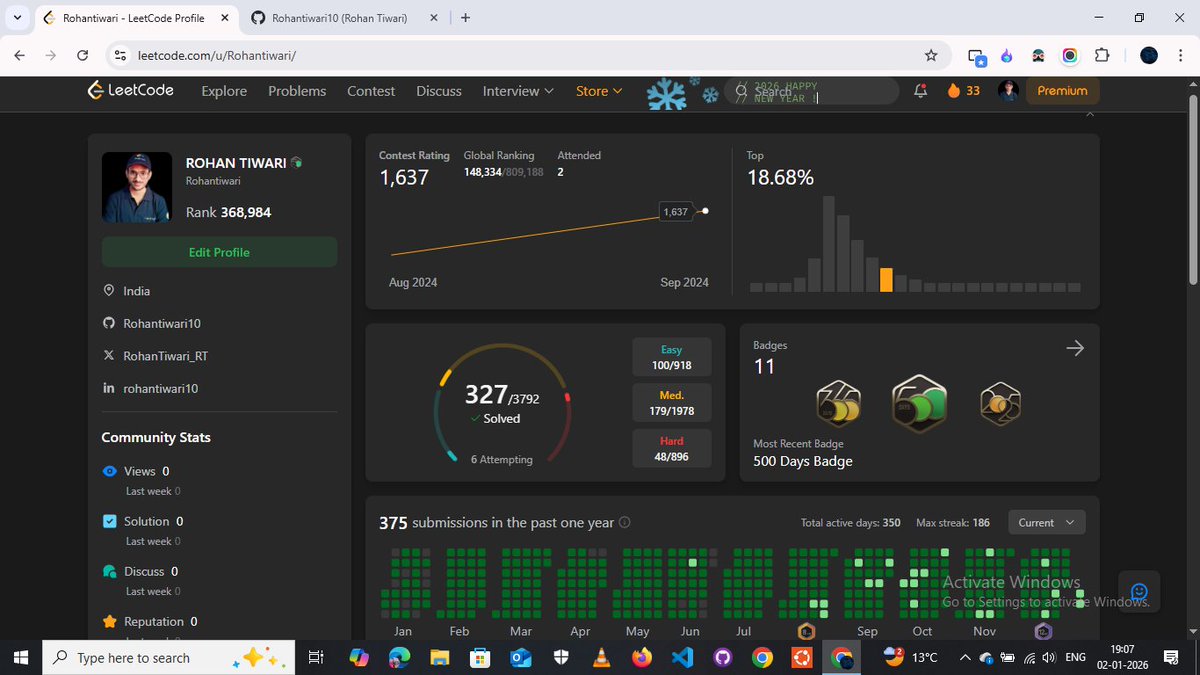Open the Windows Start button
The width and height of the screenshot is (1200, 675).
coord(21,657)
